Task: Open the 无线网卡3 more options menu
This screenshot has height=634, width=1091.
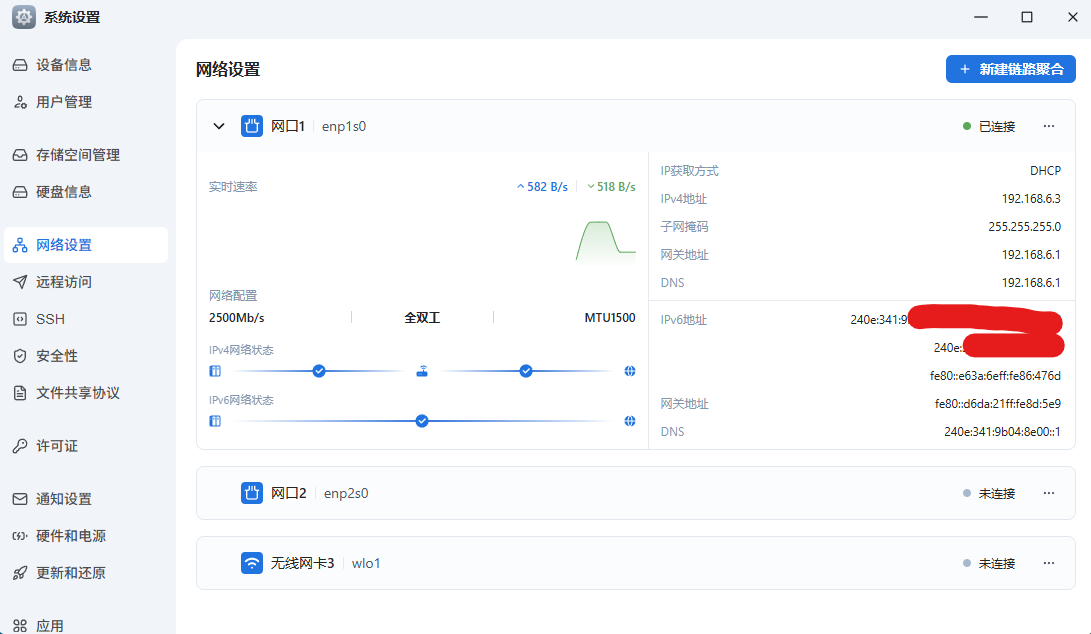Action: (x=1049, y=562)
